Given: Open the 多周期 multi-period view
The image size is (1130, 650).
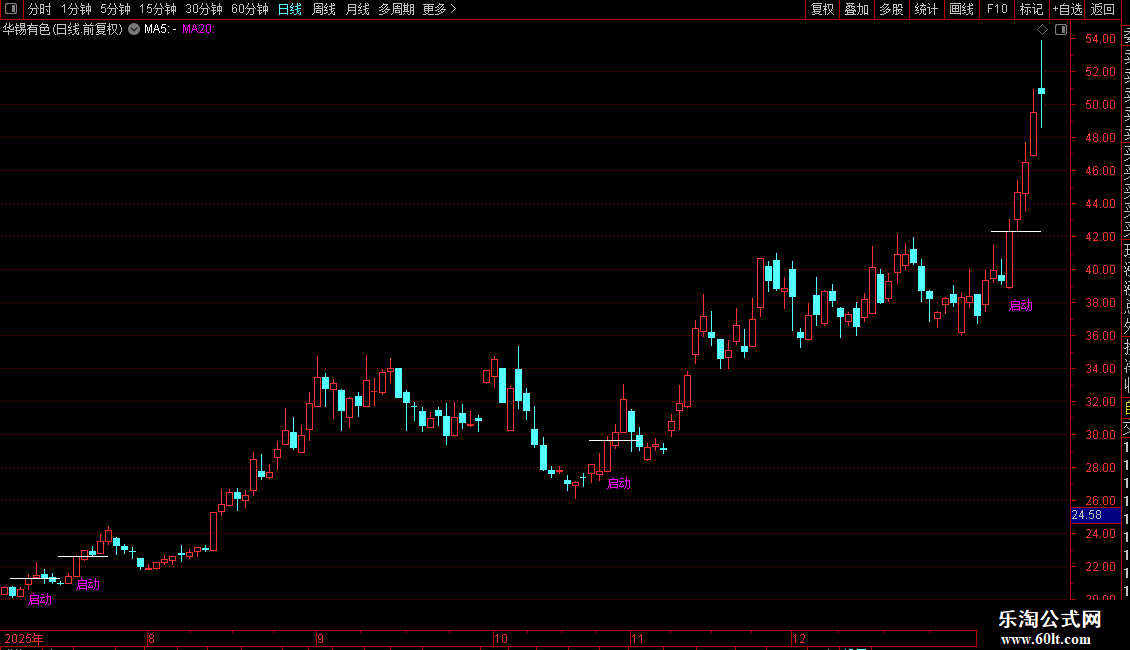Looking at the screenshot, I should (x=396, y=9).
